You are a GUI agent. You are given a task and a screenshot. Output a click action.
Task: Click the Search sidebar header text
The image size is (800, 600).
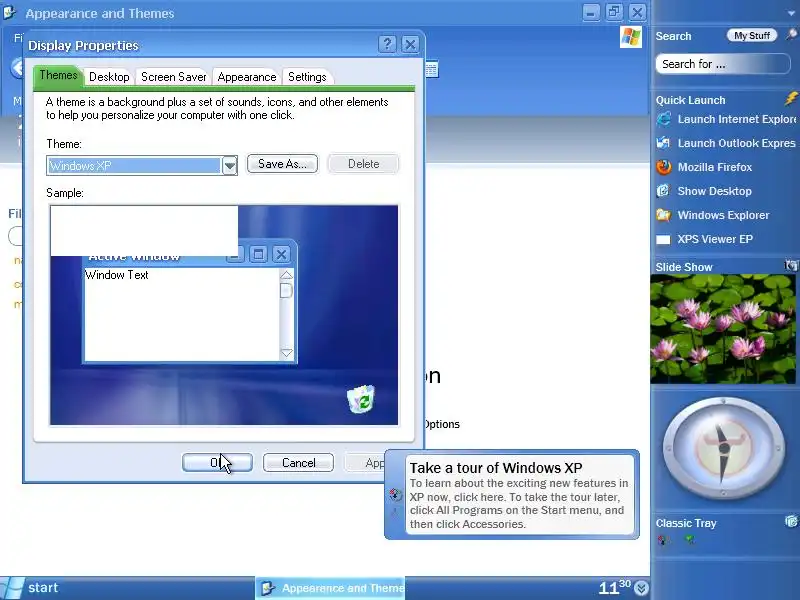click(673, 36)
